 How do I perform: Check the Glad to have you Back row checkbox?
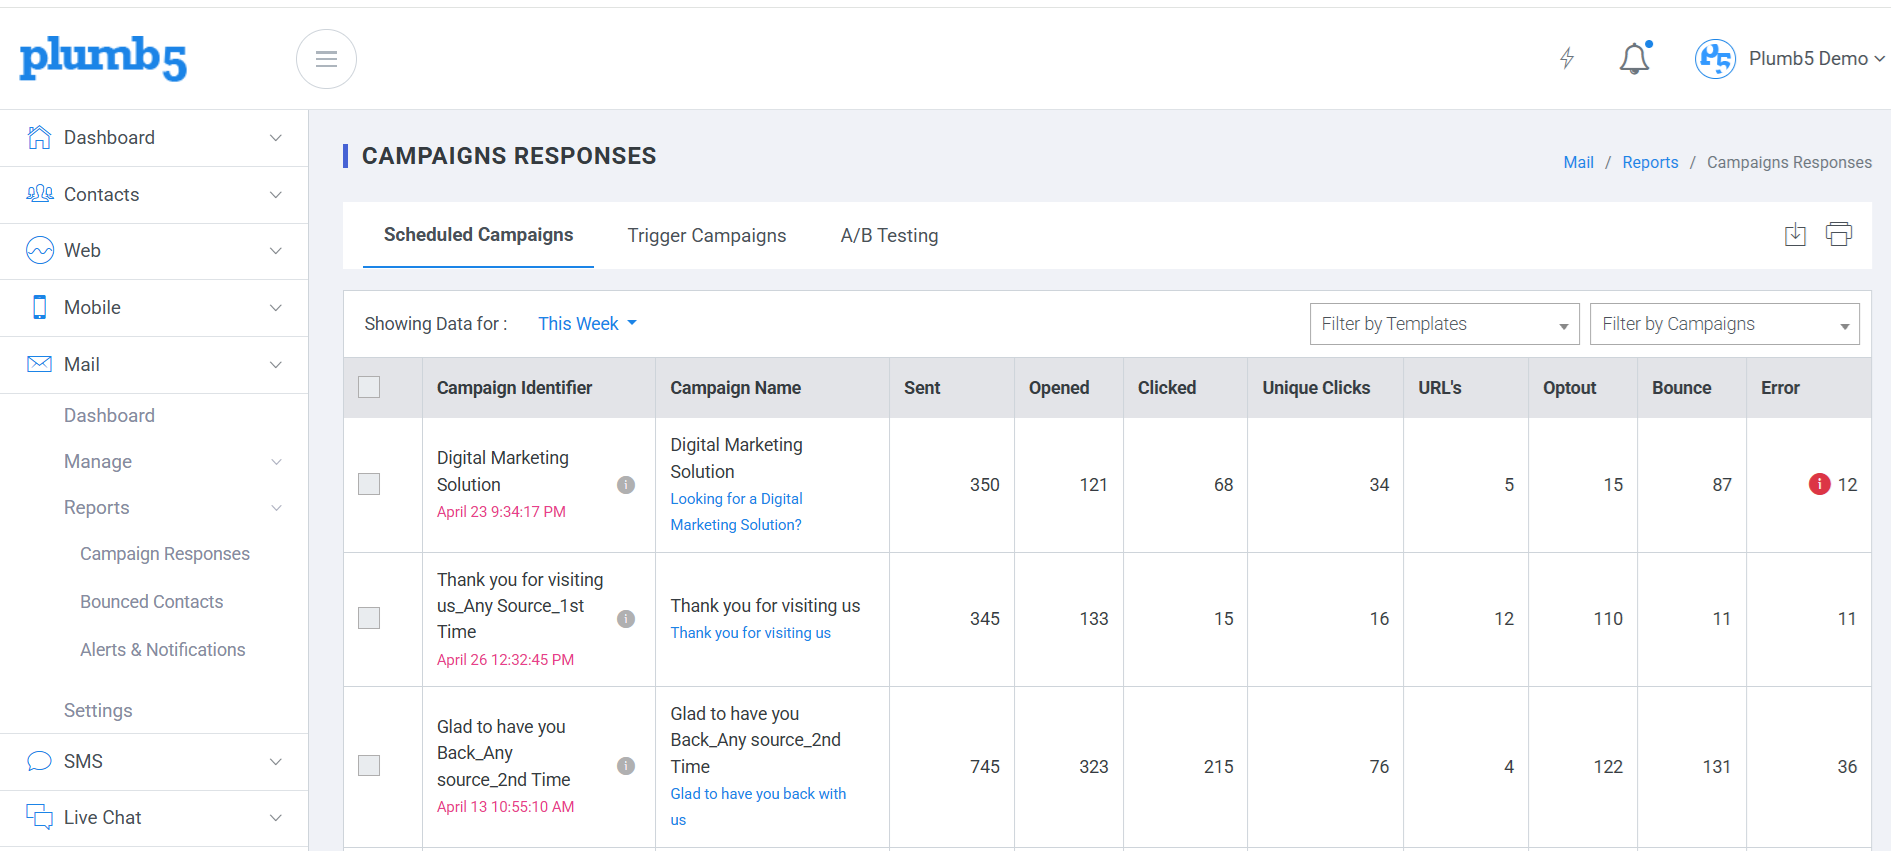[x=369, y=765]
